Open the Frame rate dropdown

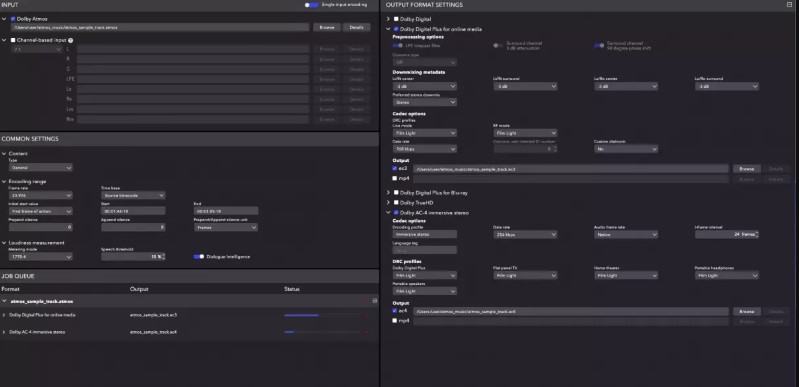(40, 195)
